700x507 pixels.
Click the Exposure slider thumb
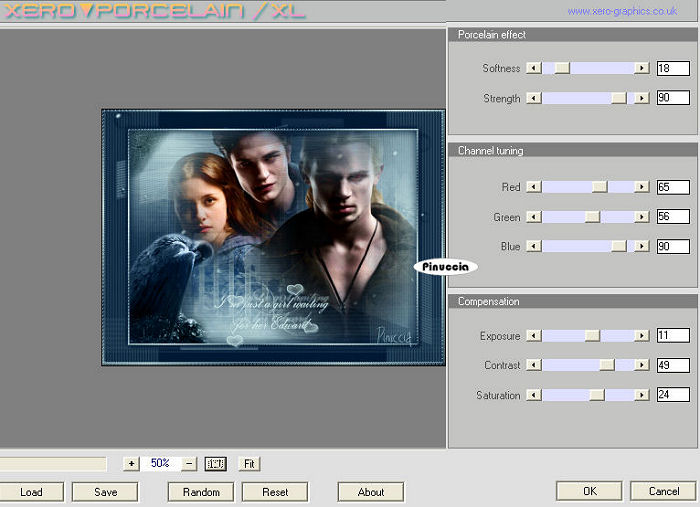(x=592, y=335)
